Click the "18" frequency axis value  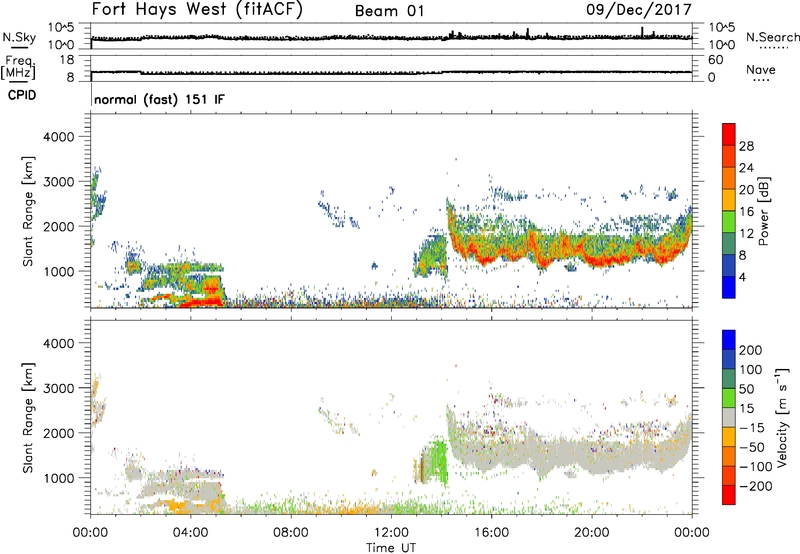pyautogui.click(x=67, y=60)
